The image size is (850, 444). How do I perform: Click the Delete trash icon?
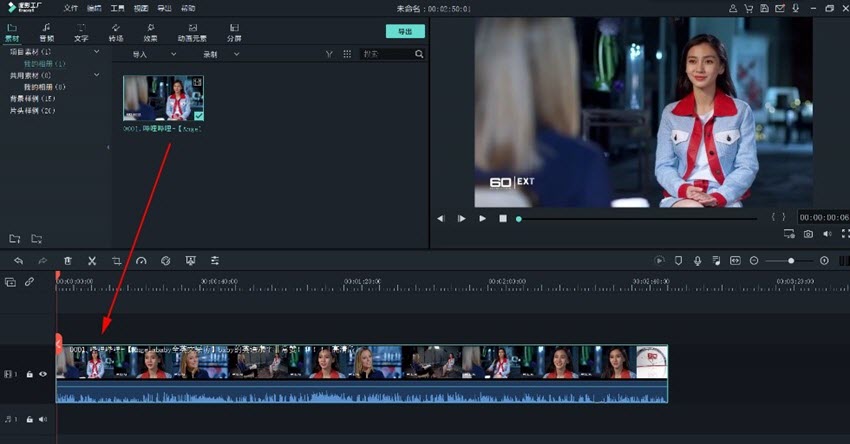tap(68, 261)
